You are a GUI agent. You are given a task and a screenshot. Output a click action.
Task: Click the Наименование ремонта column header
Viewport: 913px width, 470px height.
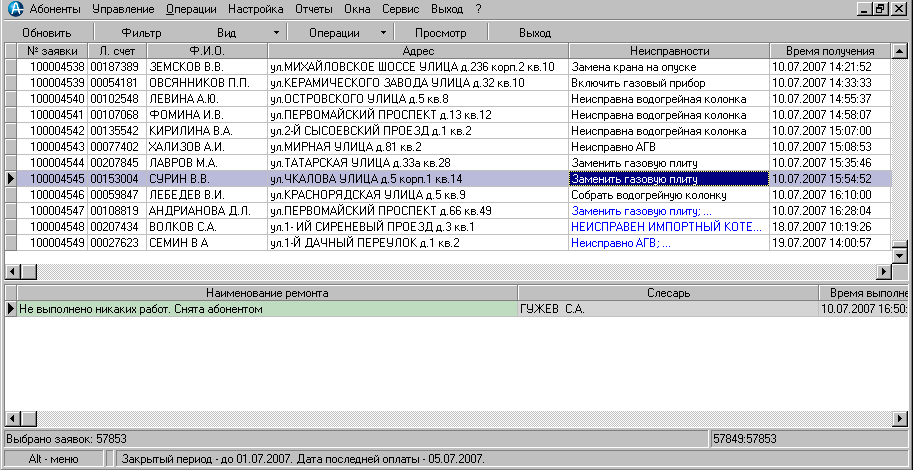pyautogui.click(x=267, y=292)
